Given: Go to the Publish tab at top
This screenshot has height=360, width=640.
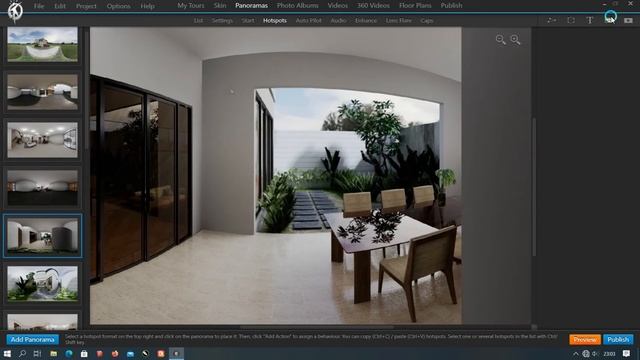Looking at the screenshot, I should coord(451,5).
